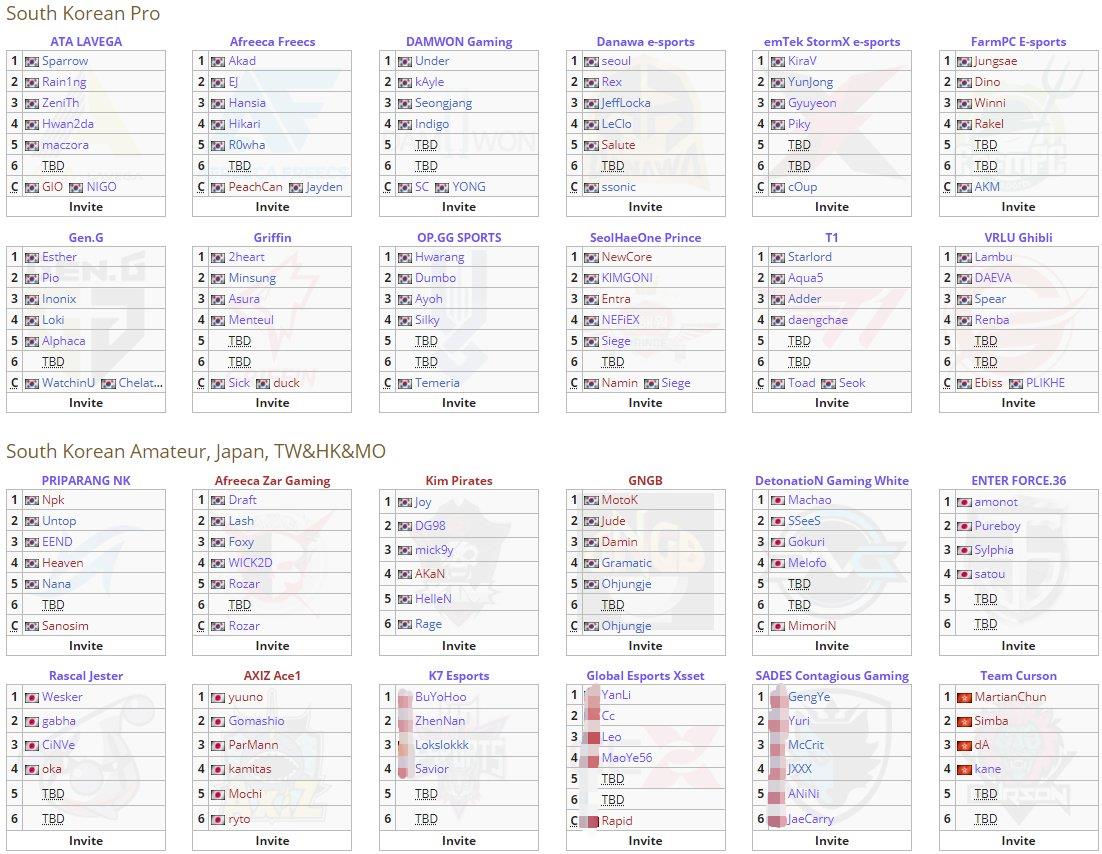Open the DAMWON Gaming team page
1102x854 pixels.
click(x=459, y=42)
